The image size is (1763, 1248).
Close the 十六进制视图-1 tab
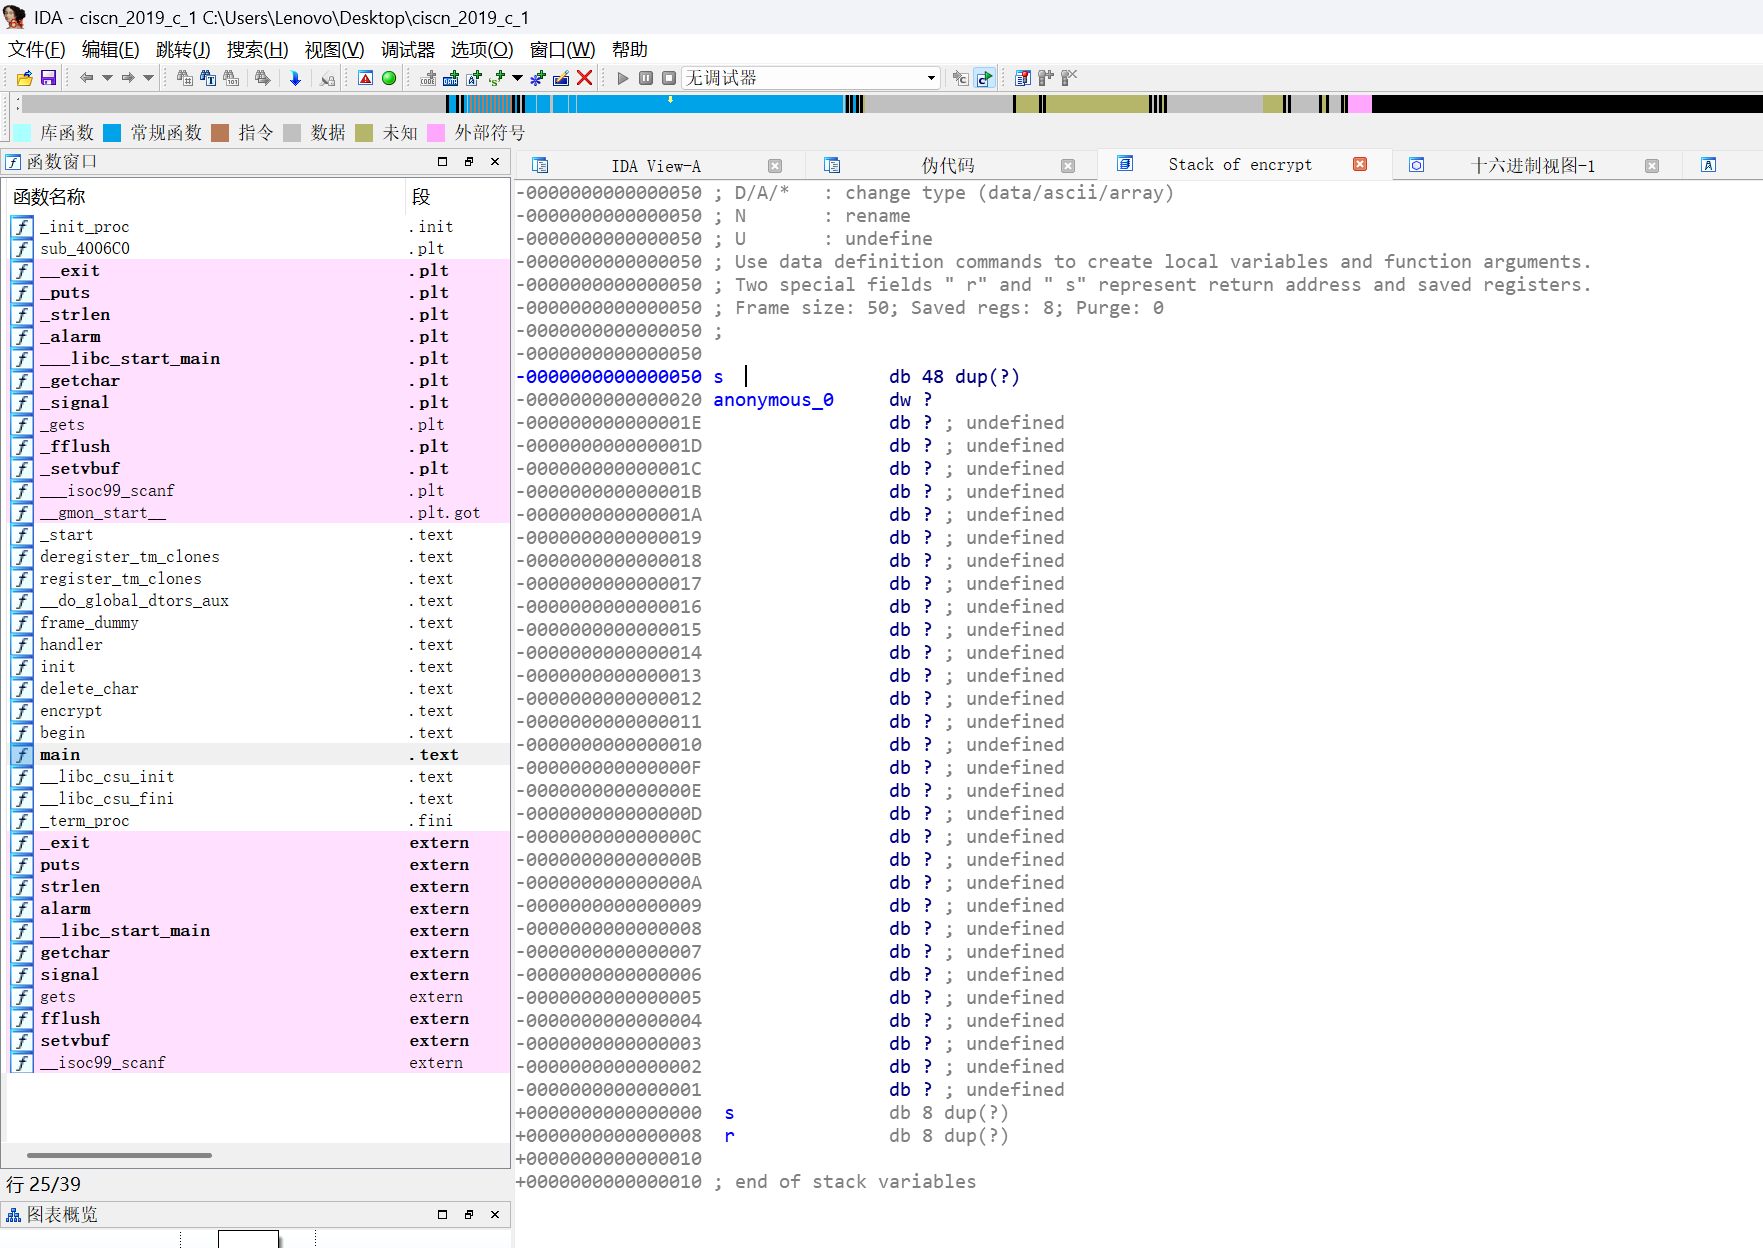(x=1651, y=166)
